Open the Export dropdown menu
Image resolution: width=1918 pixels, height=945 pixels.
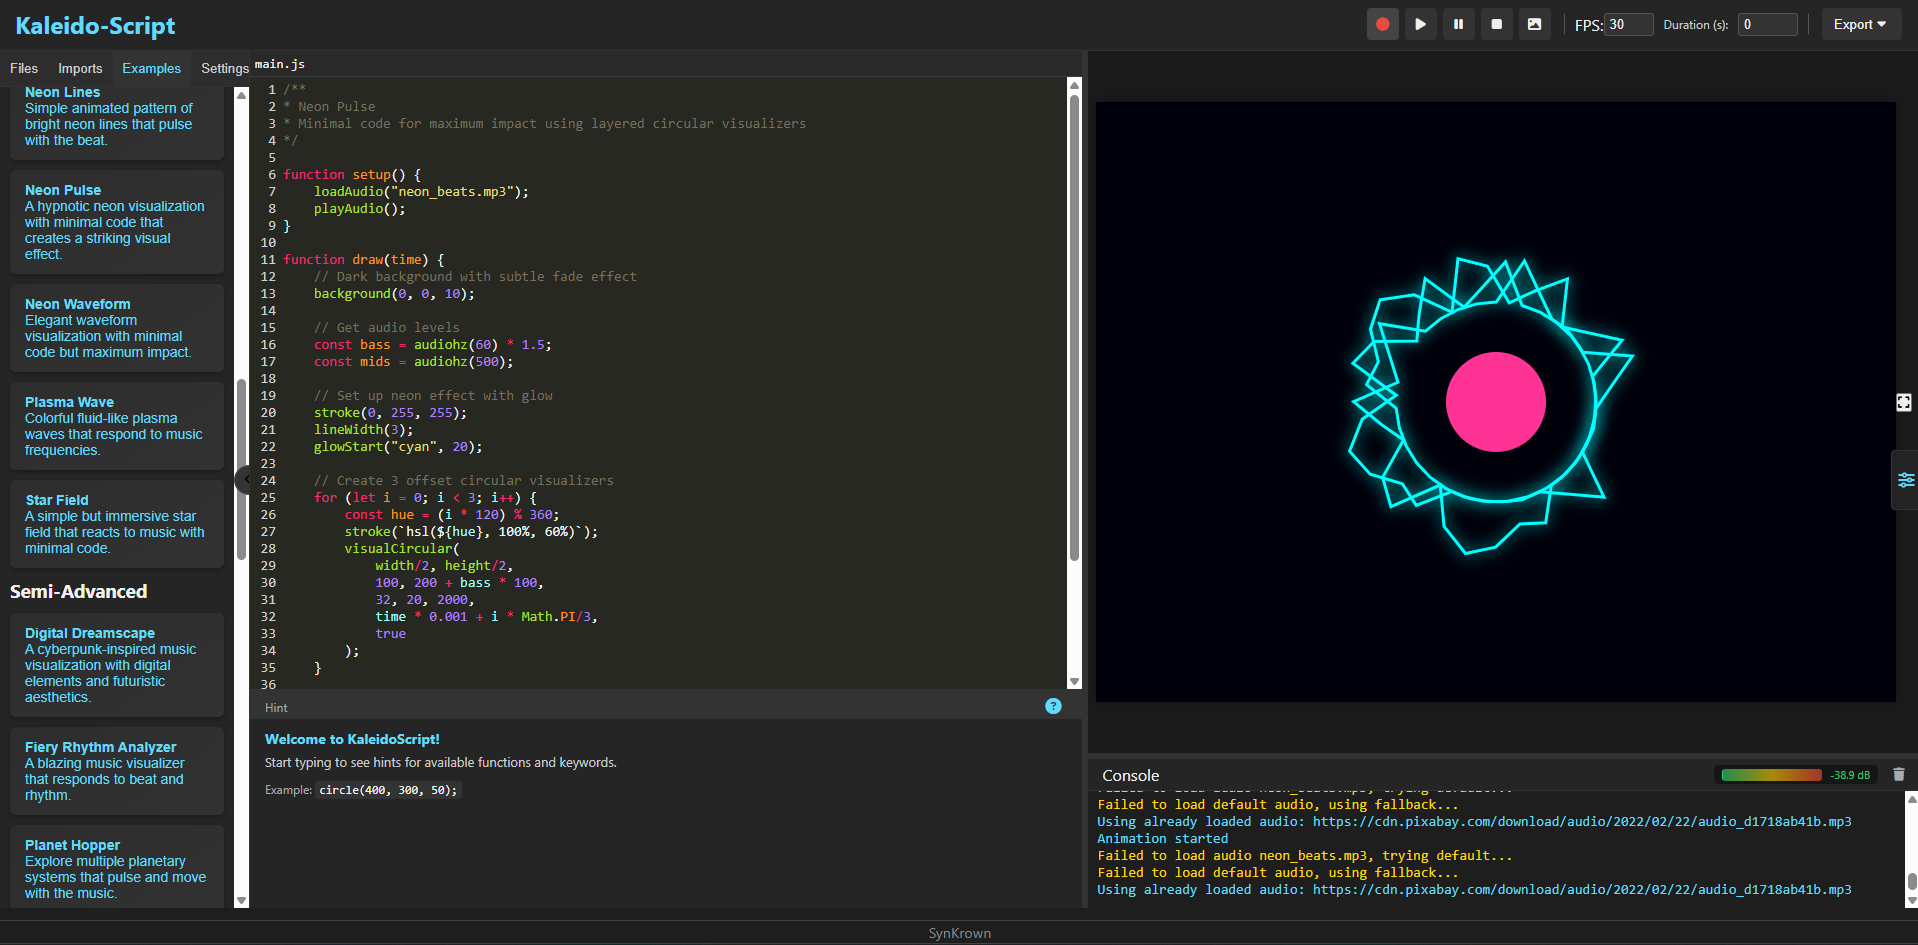[1859, 25]
